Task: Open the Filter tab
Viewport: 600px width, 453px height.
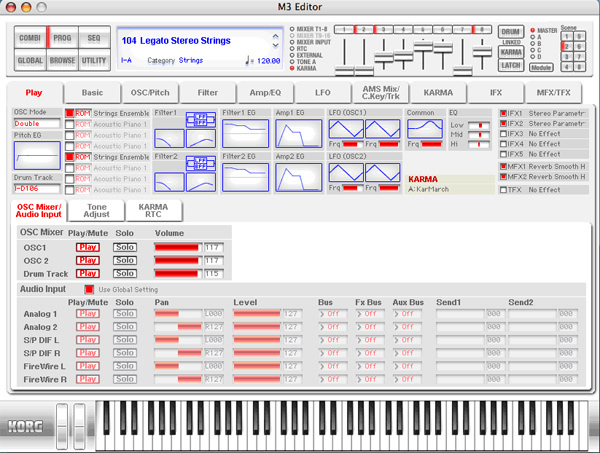Action: (208, 93)
